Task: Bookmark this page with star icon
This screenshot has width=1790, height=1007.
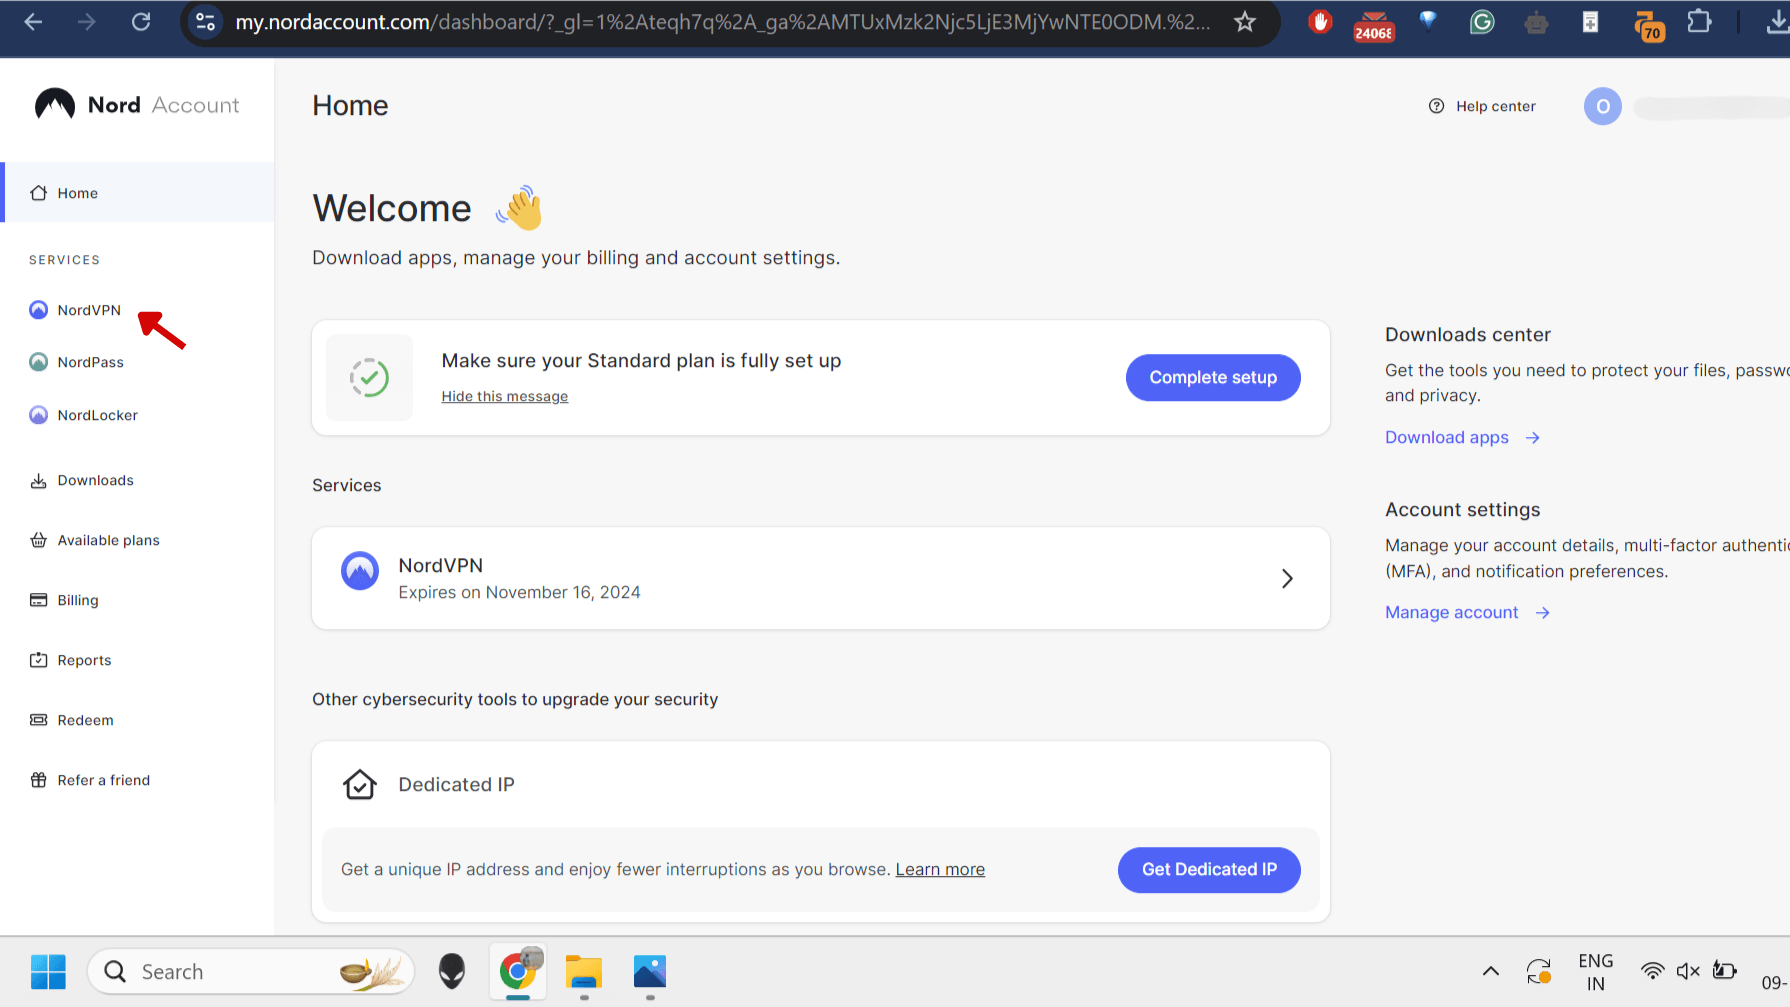Action: (x=1245, y=22)
